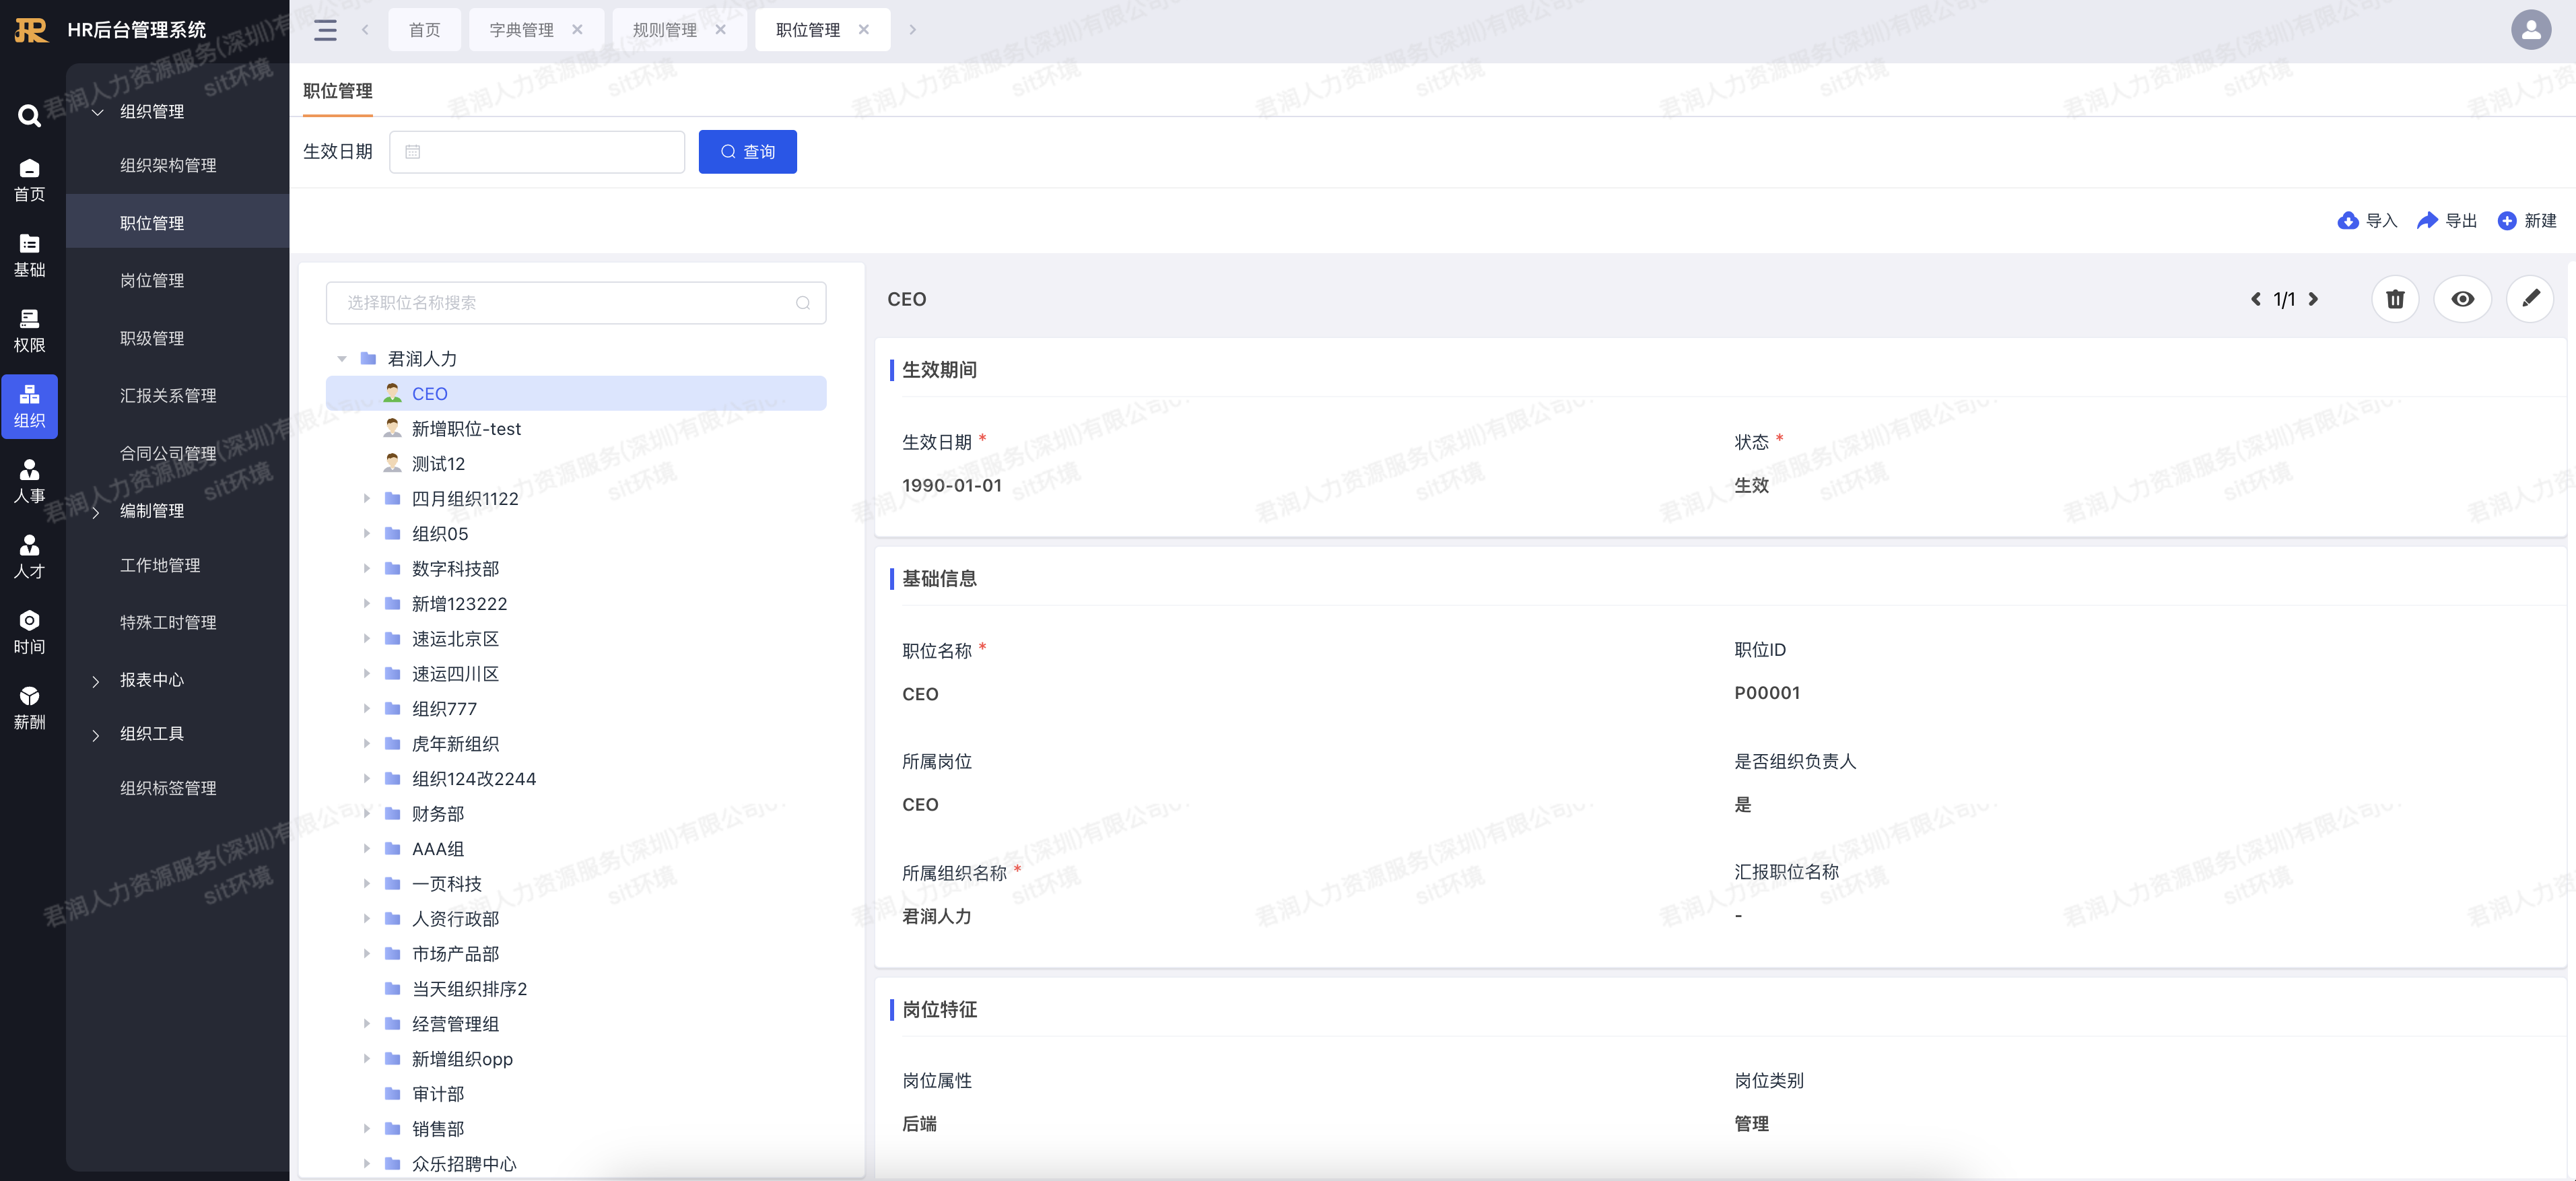Open 汇报关系管理 in the side menu
Image resolution: width=2576 pixels, height=1181 pixels.
[168, 396]
